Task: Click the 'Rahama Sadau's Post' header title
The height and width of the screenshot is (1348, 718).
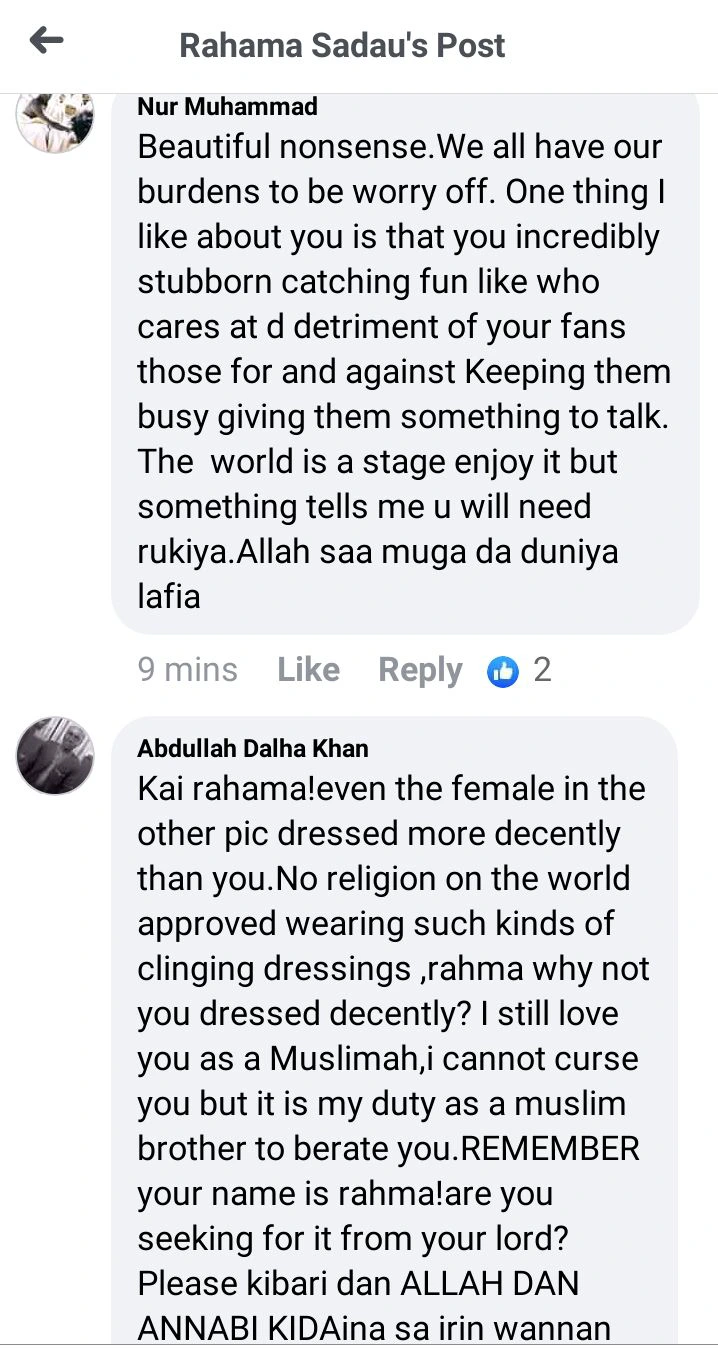Action: [x=342, y=45]
